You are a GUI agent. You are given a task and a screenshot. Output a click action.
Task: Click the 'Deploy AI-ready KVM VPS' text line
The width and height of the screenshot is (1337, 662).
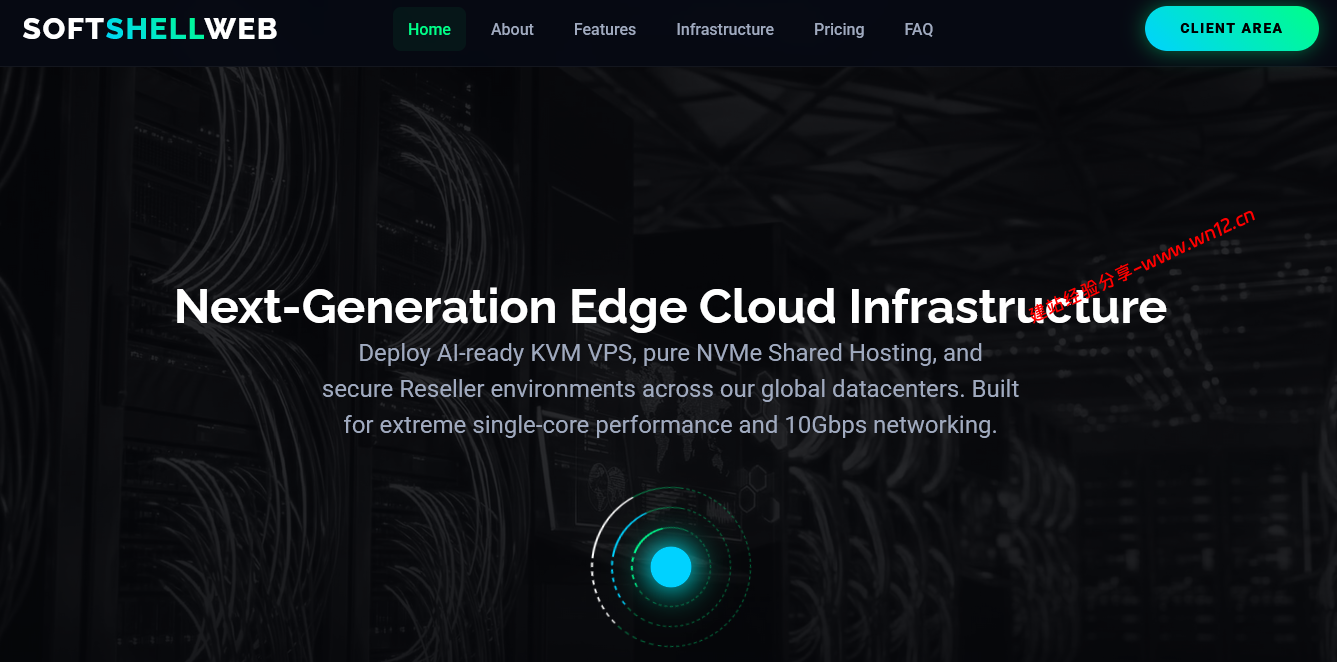[670, 353]
